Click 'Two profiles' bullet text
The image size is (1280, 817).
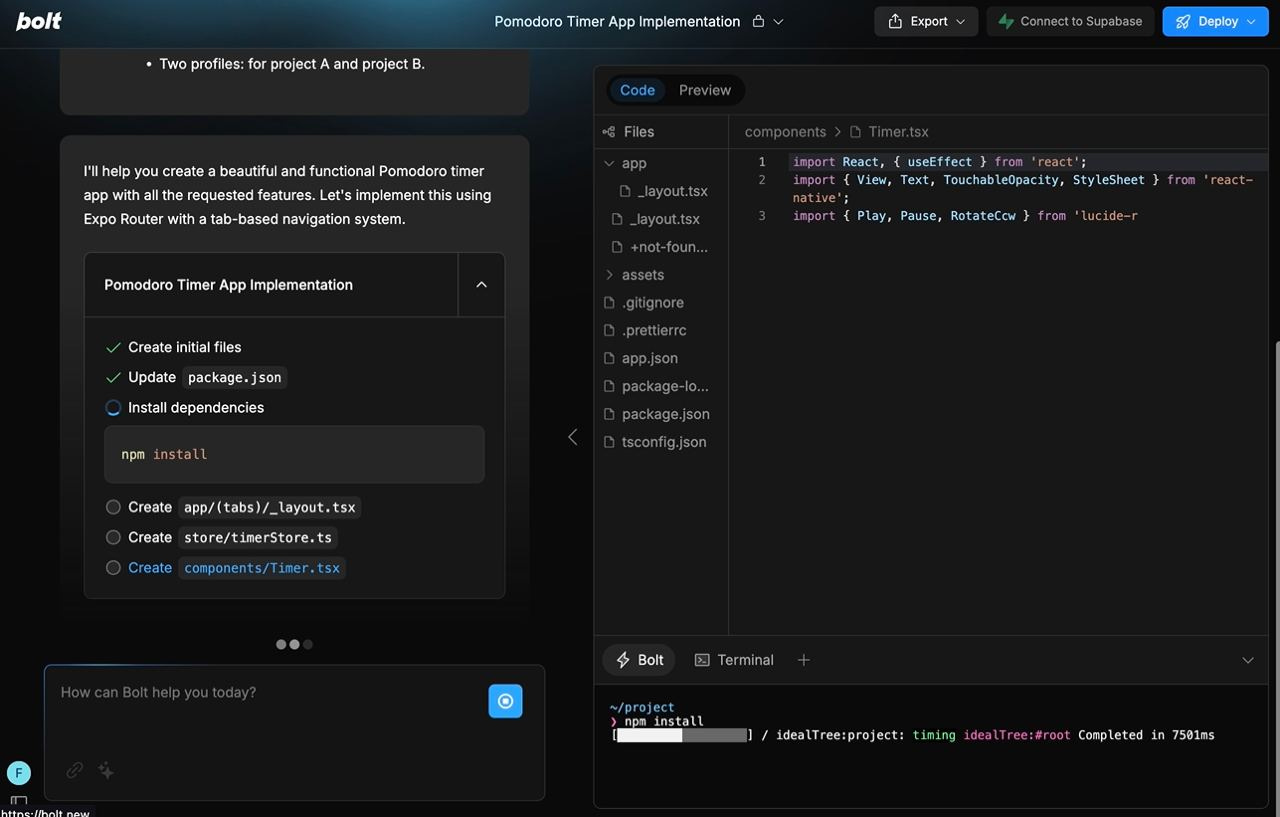click(292, 64)
